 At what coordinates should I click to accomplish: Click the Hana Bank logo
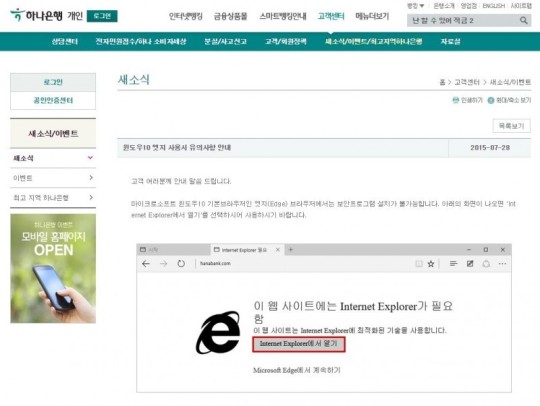click(37, 15)
